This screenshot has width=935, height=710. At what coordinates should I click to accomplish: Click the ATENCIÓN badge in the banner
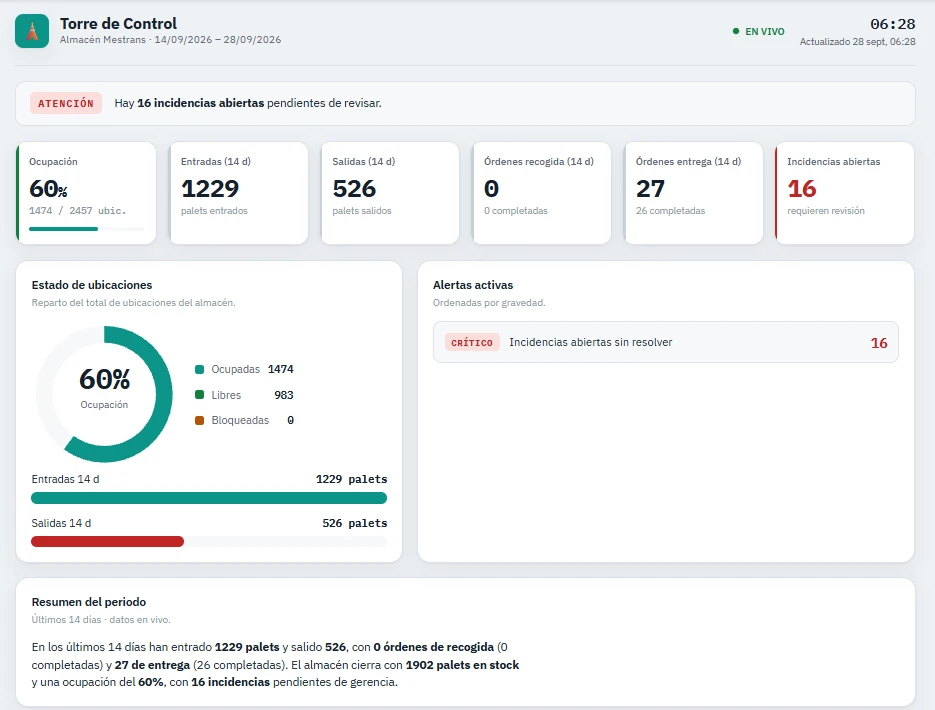(66, 103)
